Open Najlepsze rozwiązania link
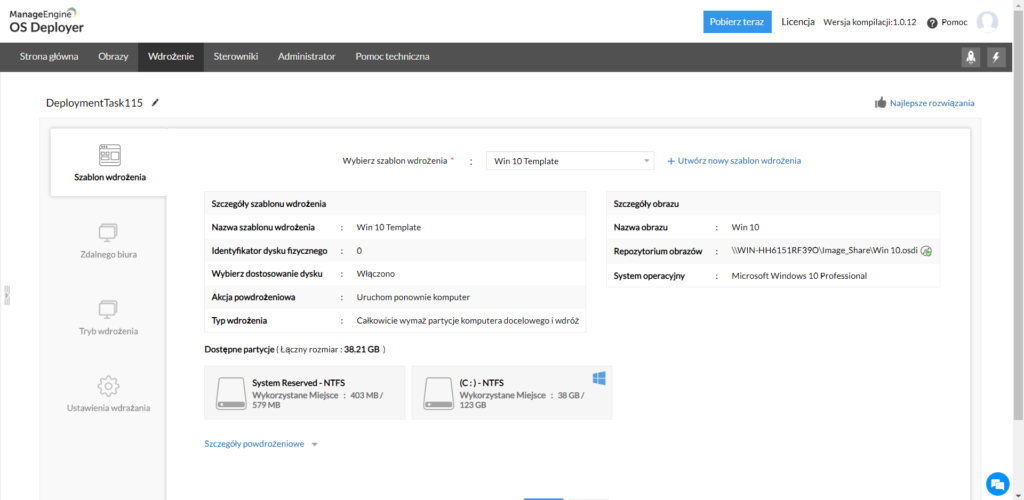1024x500 pixels. click(924, 103)
